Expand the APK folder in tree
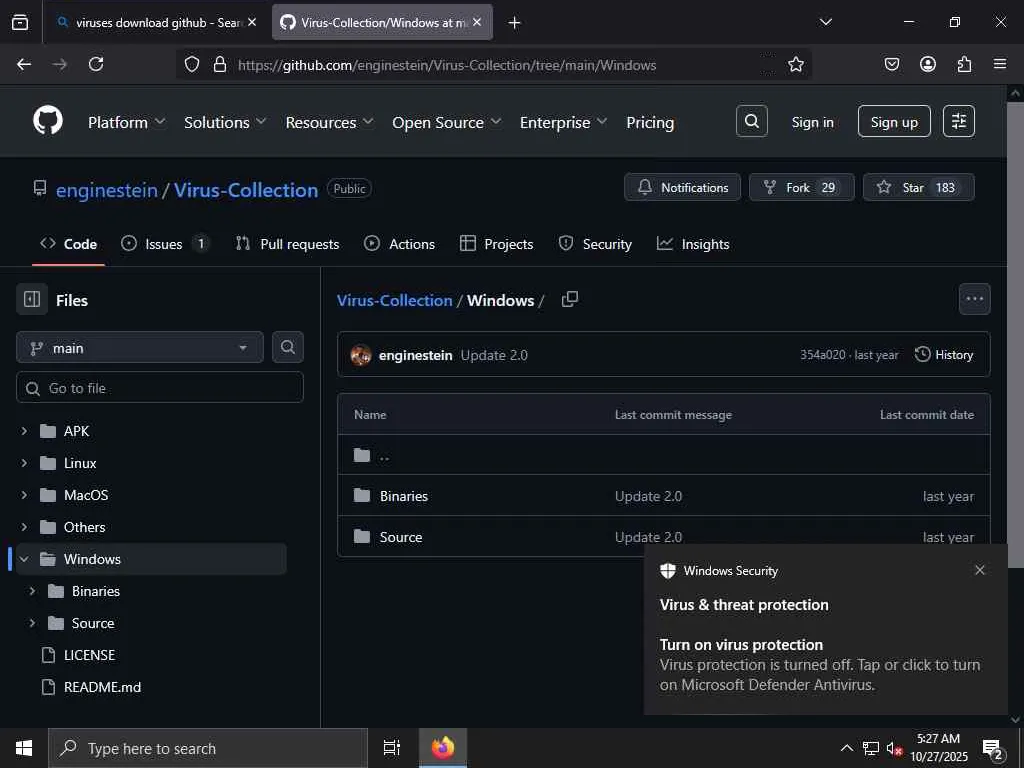The height and width of the screenshot is (768, 1024). click(x=24, y=431)
